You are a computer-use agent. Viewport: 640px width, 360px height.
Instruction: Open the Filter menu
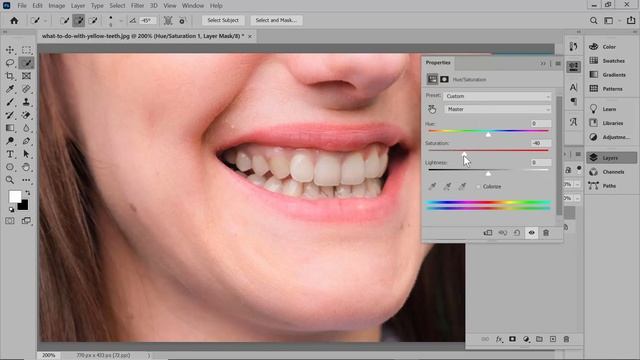[x=137, y=6]
